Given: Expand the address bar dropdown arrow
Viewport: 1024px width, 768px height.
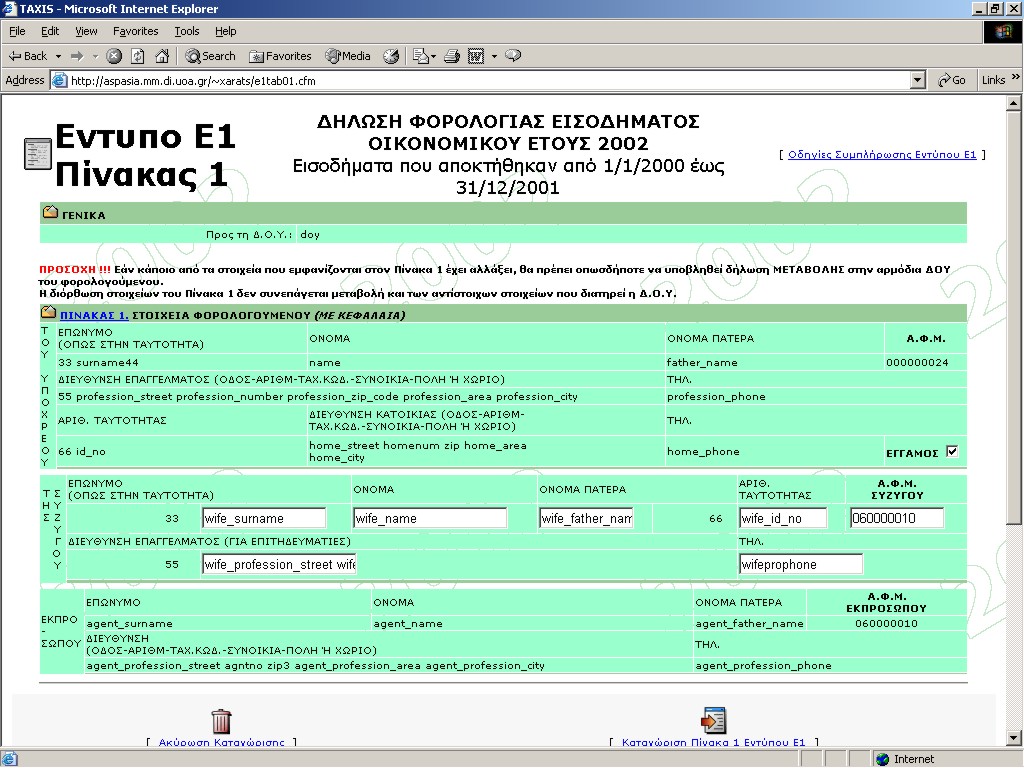Looking at the screenshot, I should tap(918, 80).
